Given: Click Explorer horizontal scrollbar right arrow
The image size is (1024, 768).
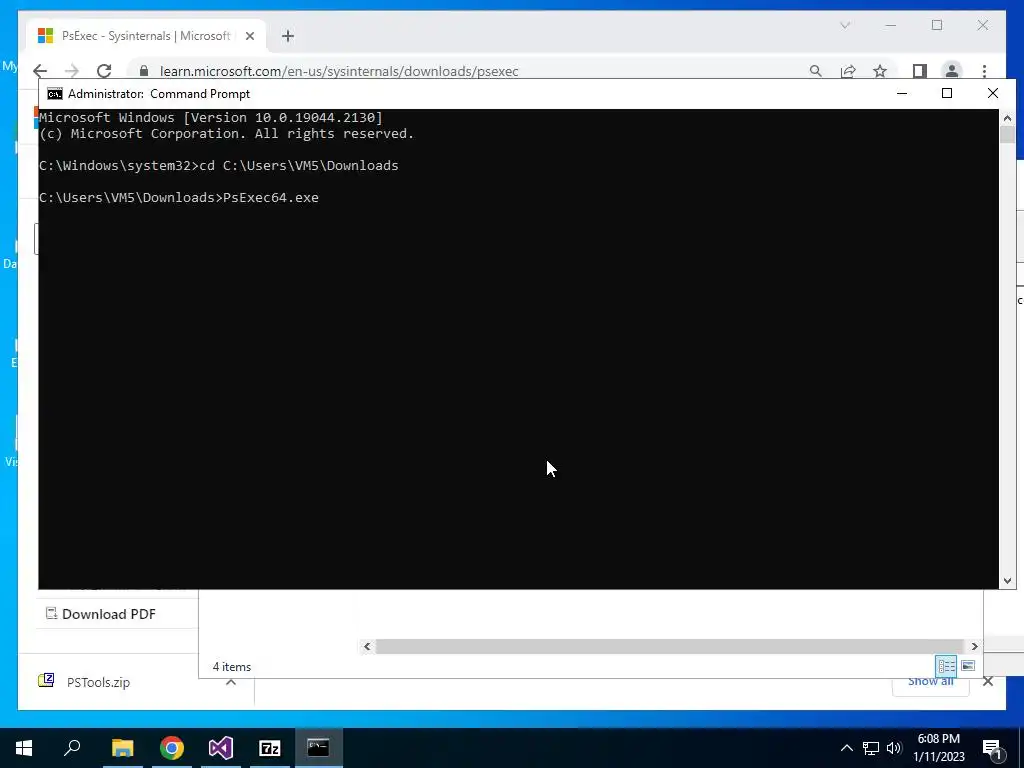Looking at the screenshot, I should click(974, 646).
